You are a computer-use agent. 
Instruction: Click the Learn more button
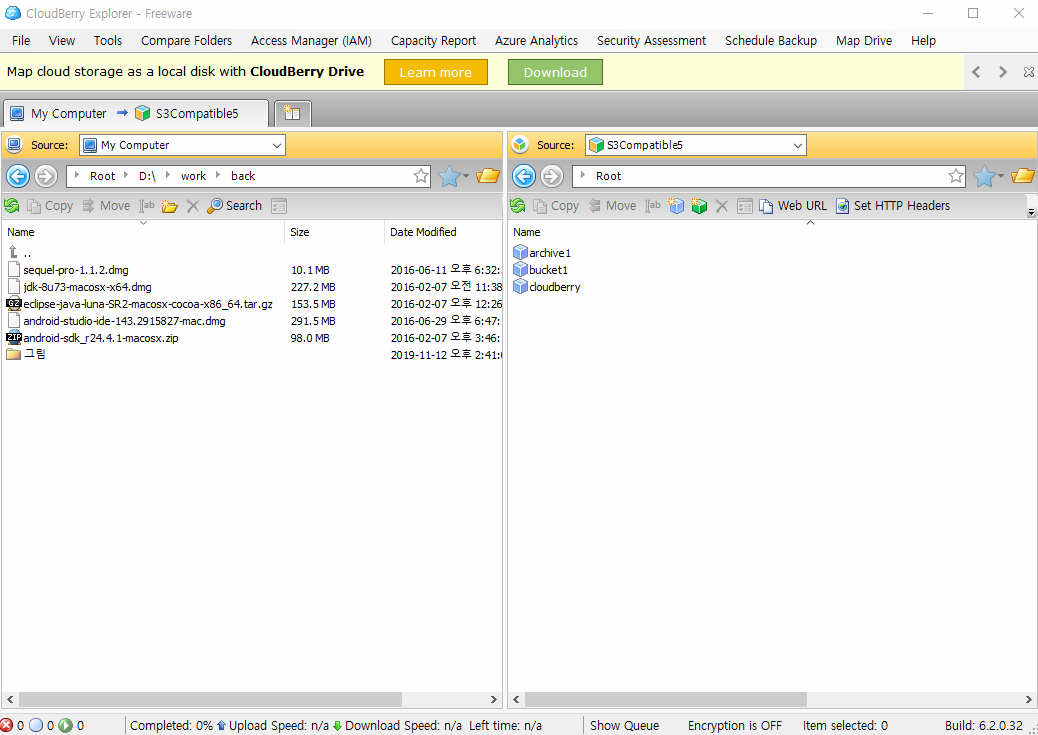[436, 72]
